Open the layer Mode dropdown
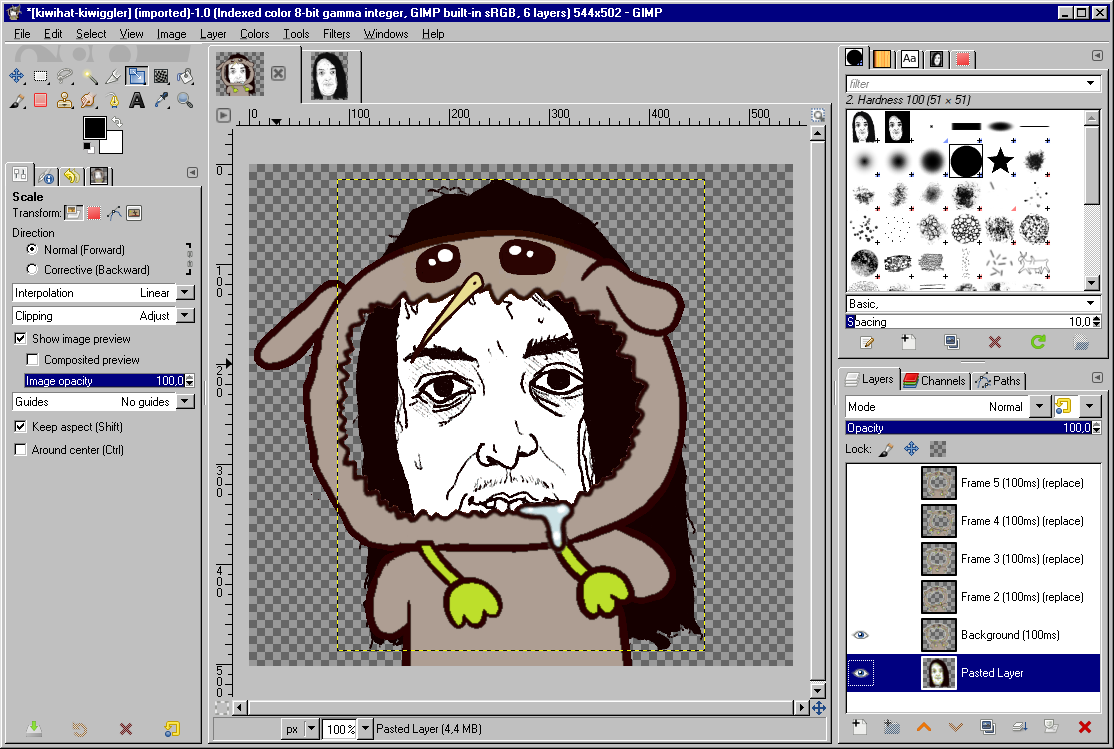The width and height of the screenshot is (1114, 749). point(1039,406)
